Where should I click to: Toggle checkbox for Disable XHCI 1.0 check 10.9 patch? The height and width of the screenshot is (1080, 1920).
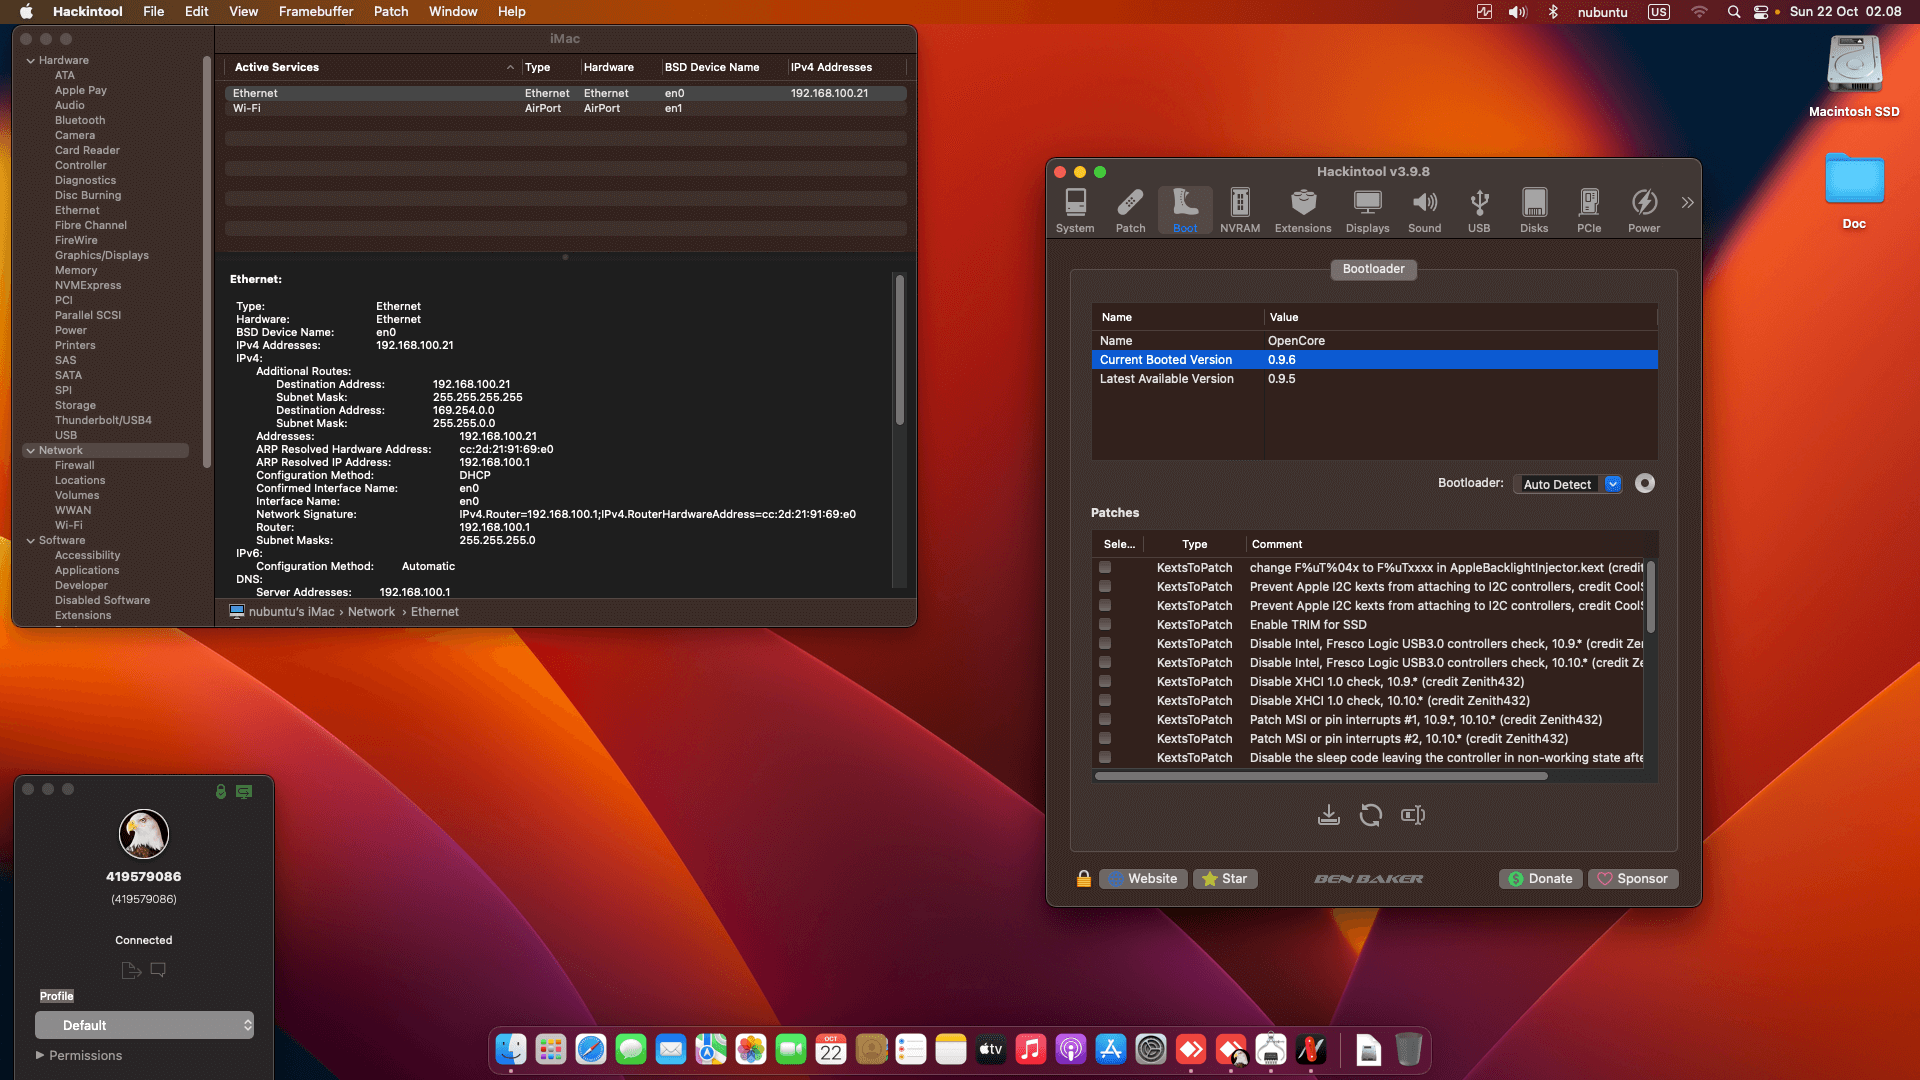point(1105,681)
